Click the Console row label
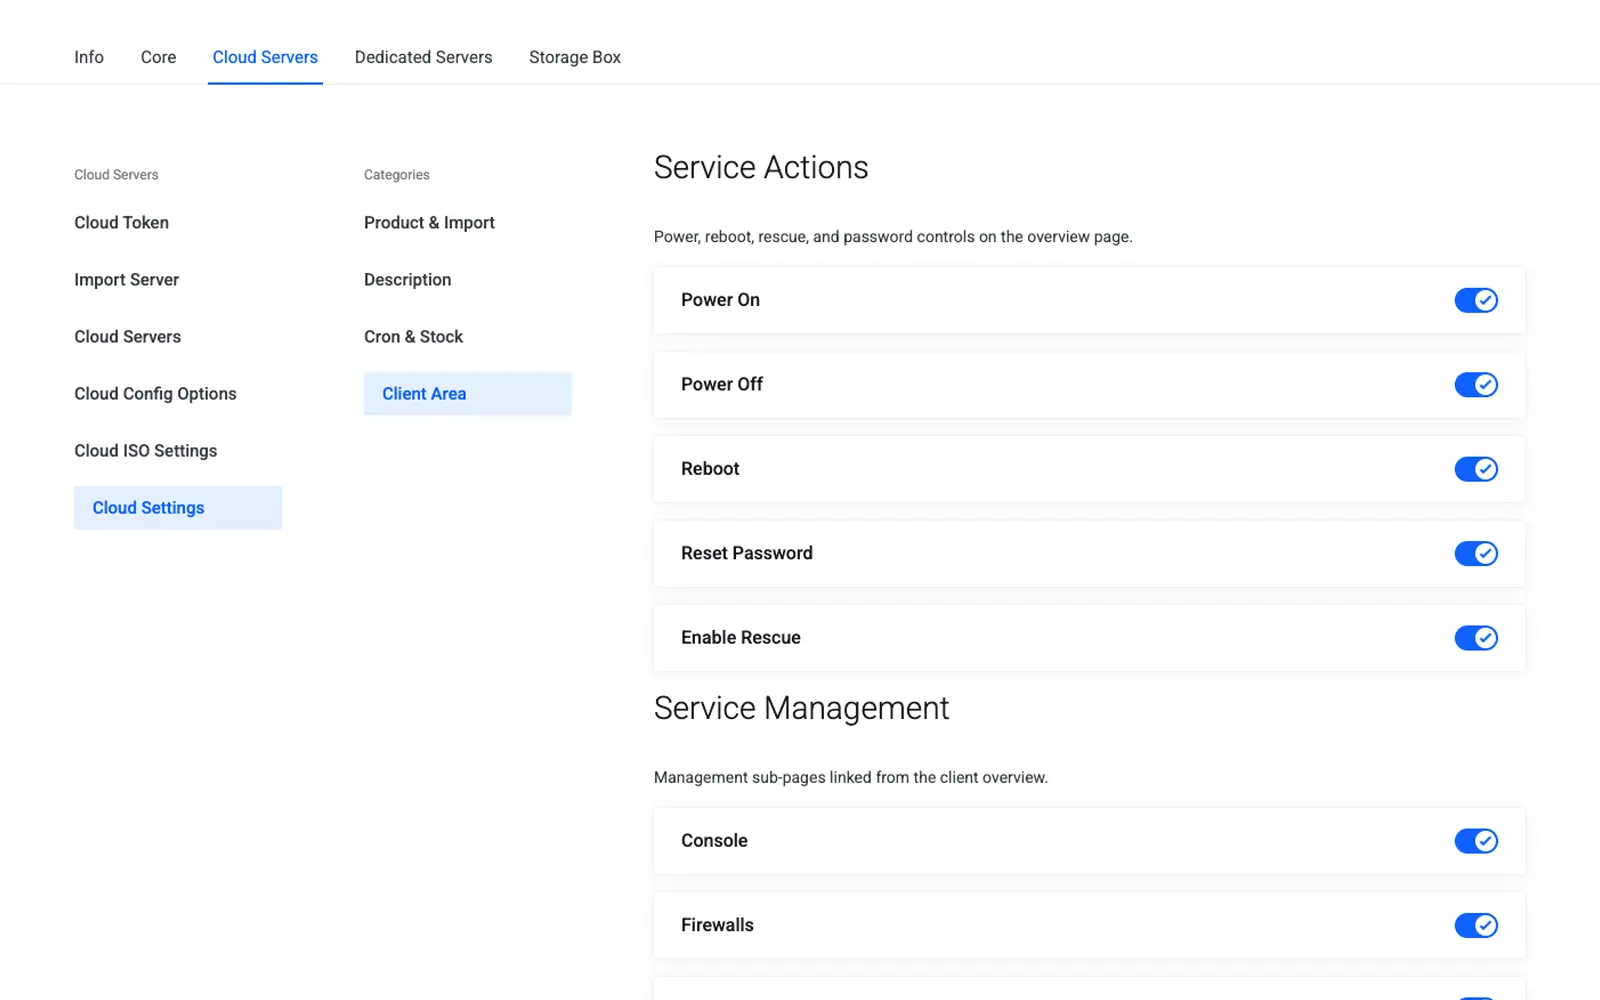Screen dimensions: 1600x1000 tap(714, 841)
